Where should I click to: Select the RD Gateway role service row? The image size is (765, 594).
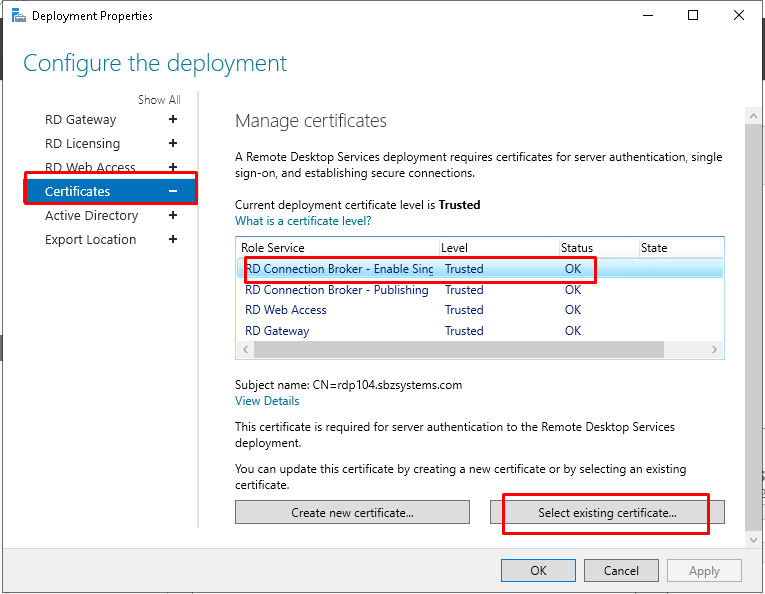pyautogui.click(x=277, y=331)
